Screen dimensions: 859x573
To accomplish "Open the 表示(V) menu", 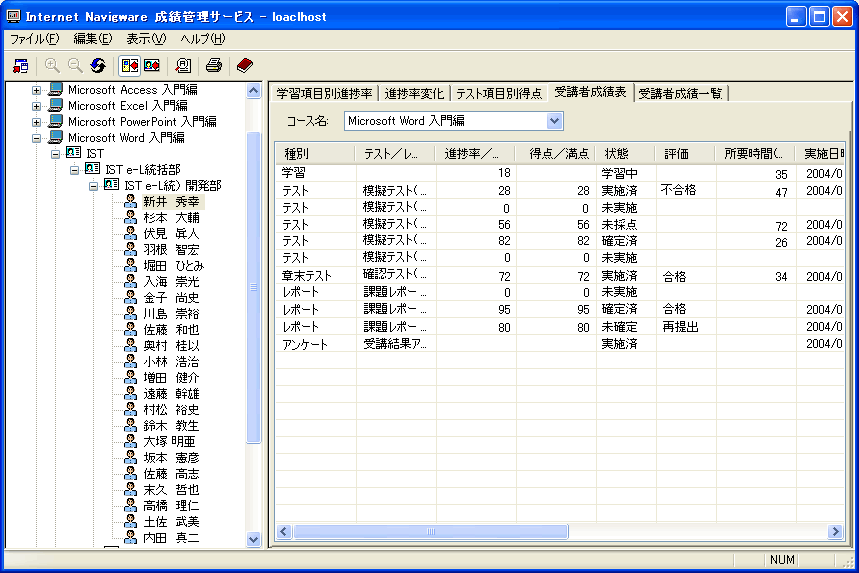I will 146,39.
